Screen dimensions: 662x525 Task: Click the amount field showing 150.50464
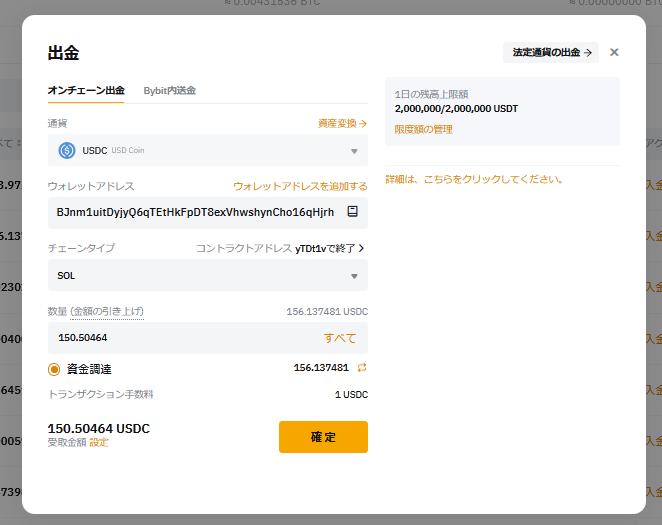pyautogui.click(x=180, y=338)
